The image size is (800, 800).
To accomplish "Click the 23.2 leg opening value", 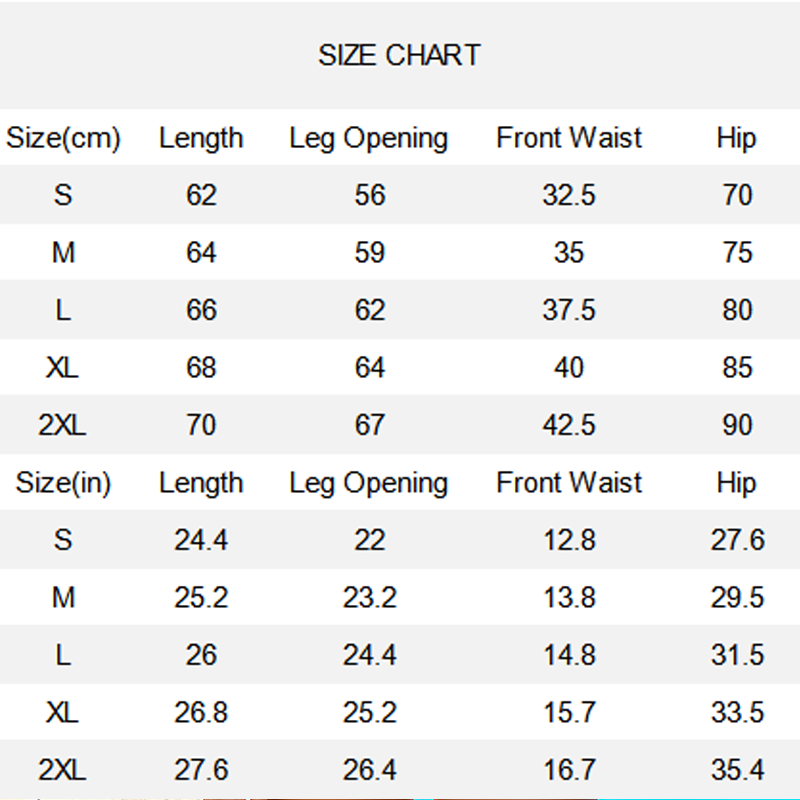I will tap(369, 598).
